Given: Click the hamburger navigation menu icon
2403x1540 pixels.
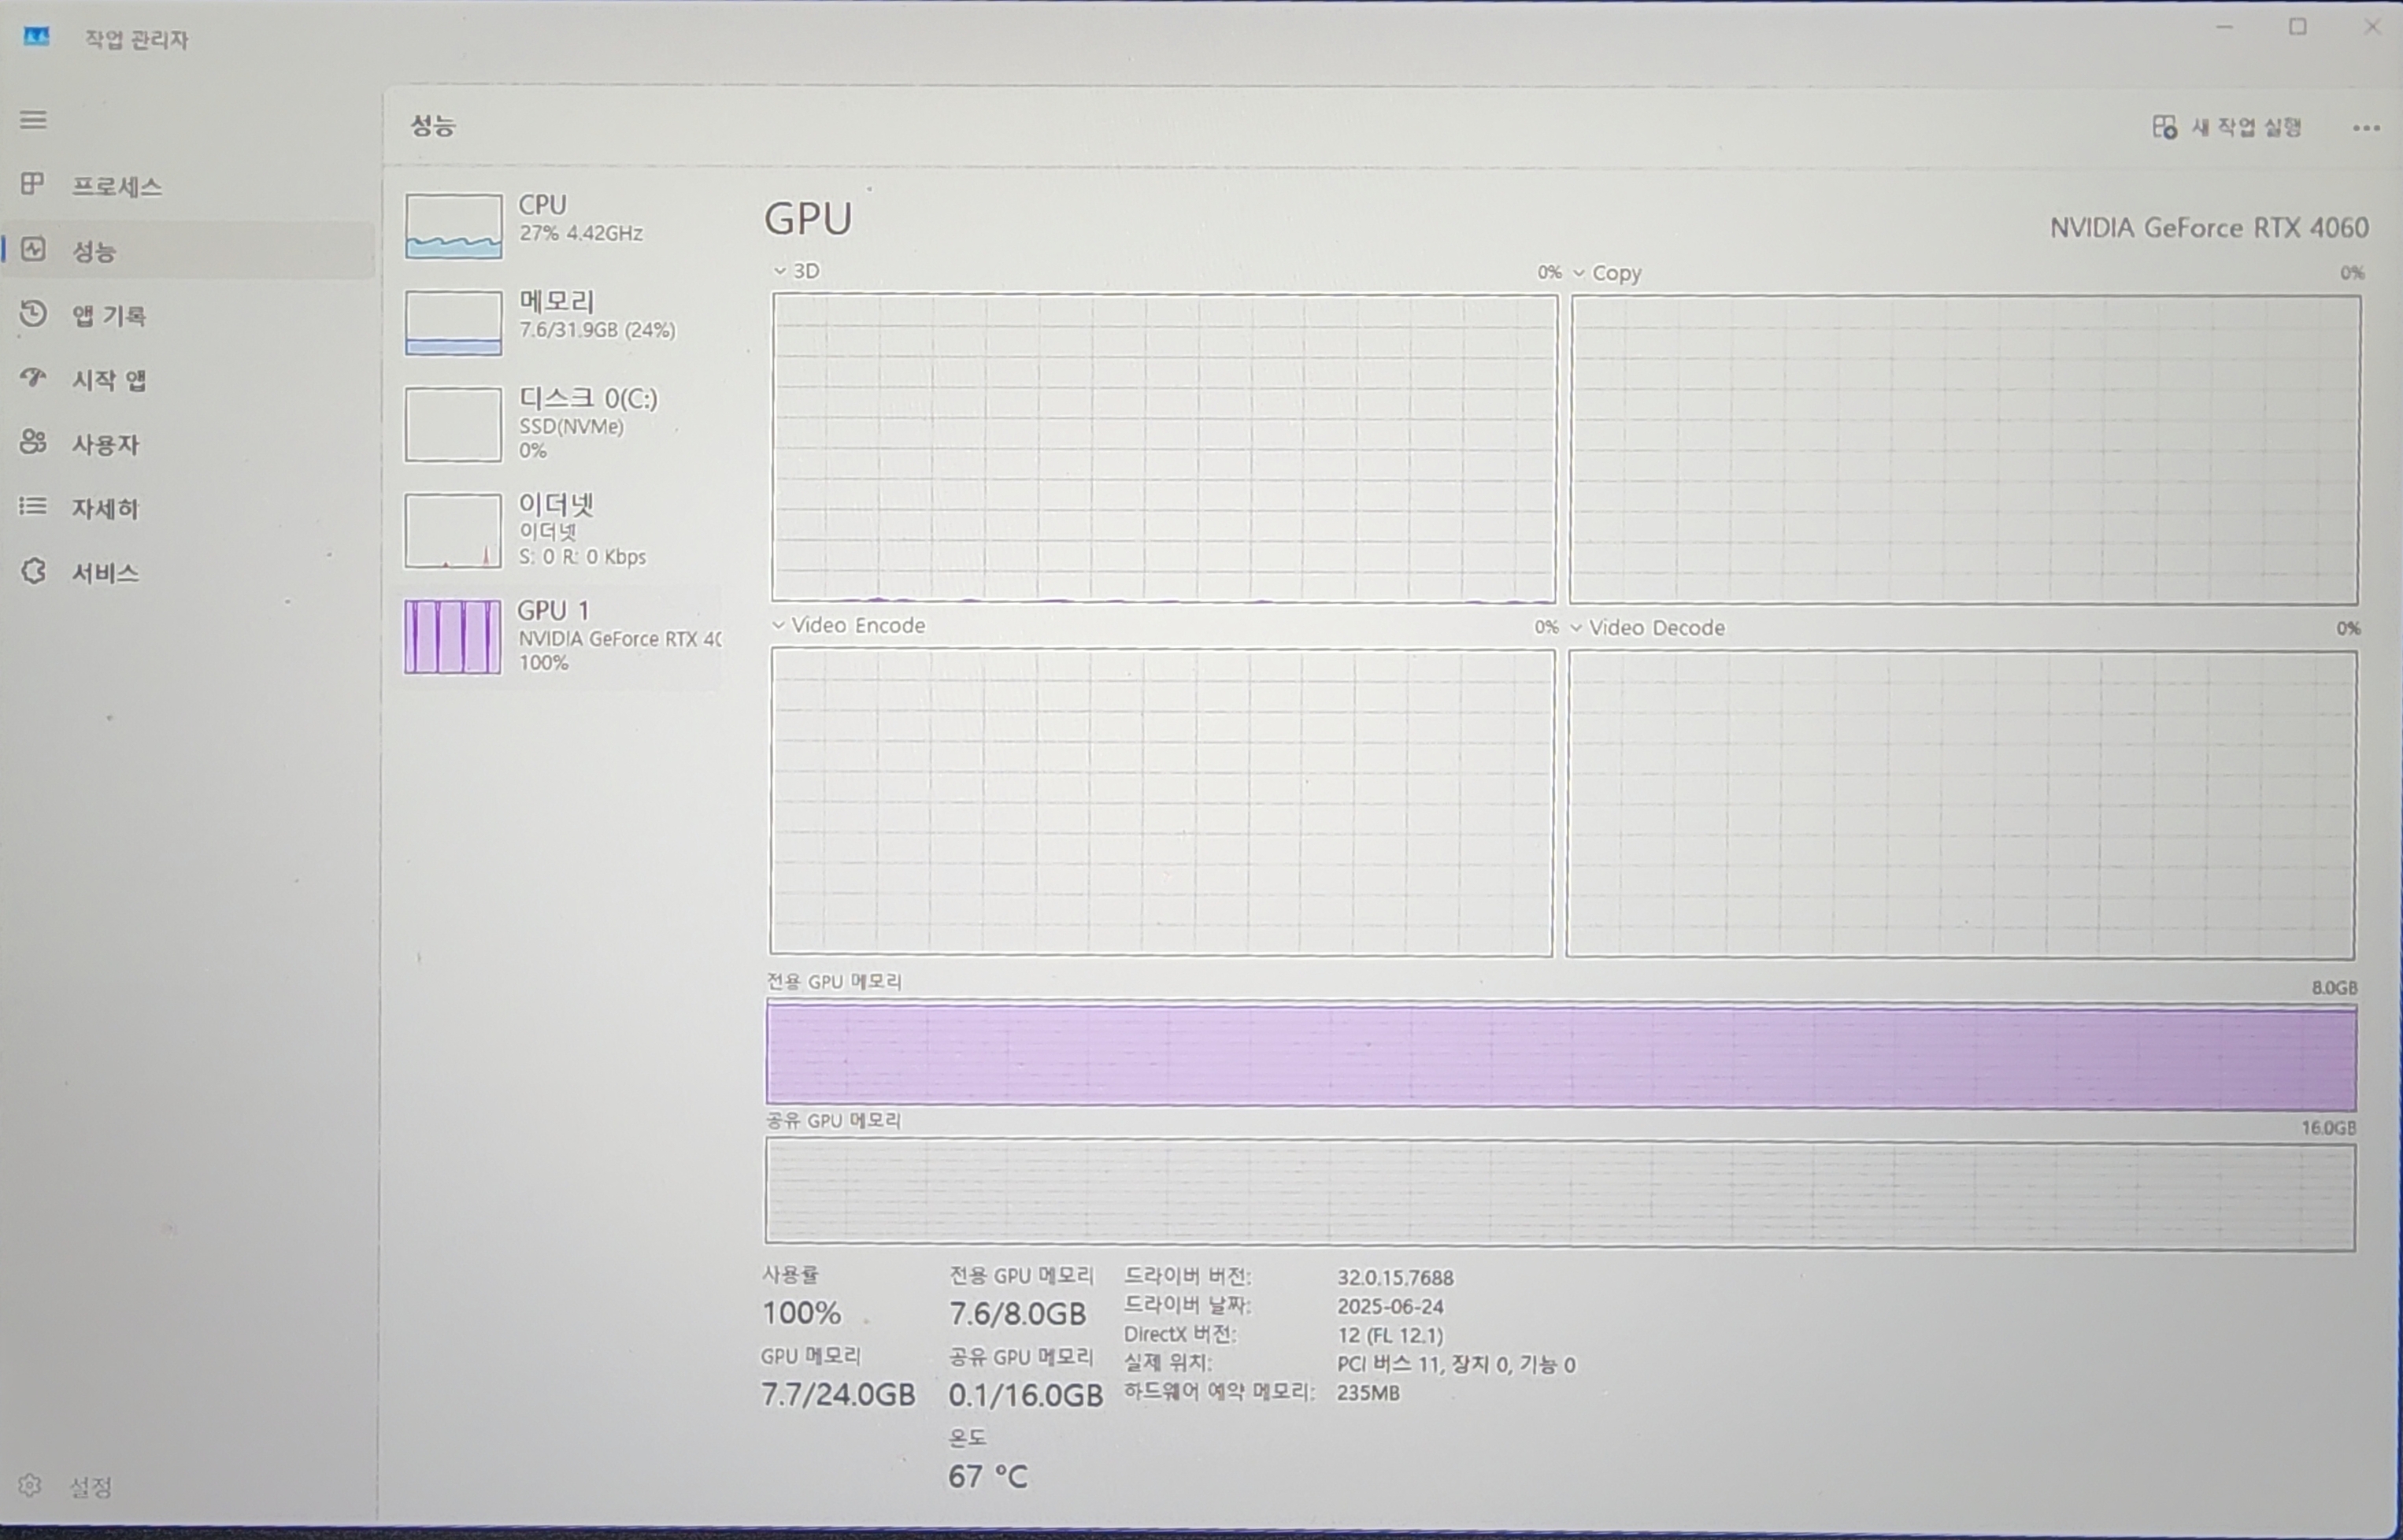Looking at the screenshot, I should 33,120.
